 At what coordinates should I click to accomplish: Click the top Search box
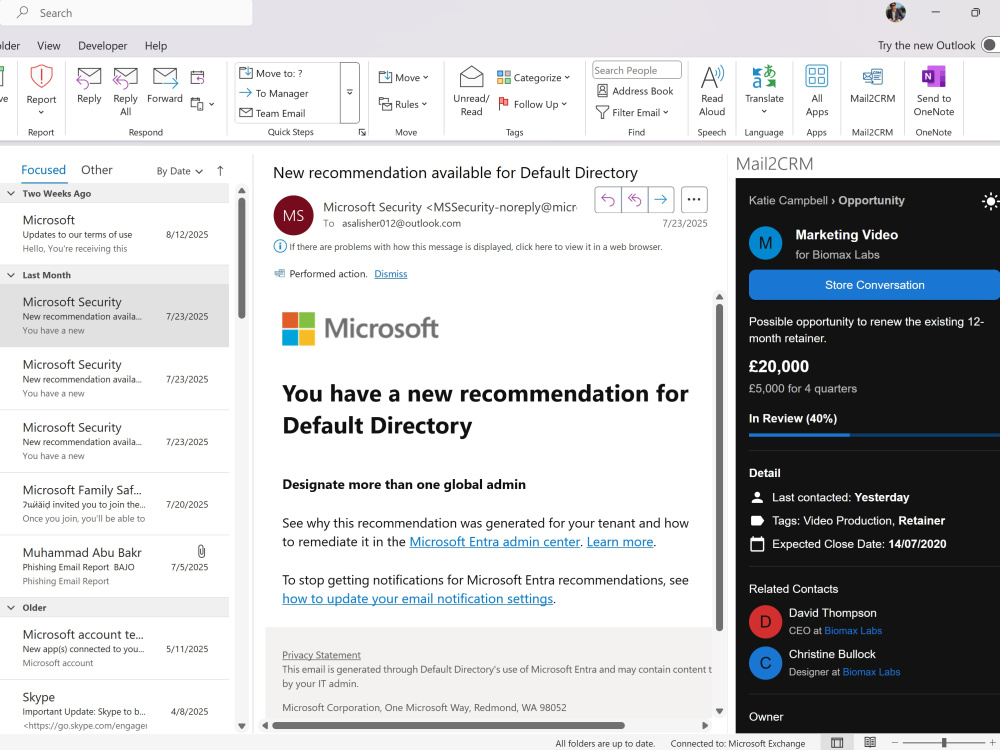pos(126,12)
